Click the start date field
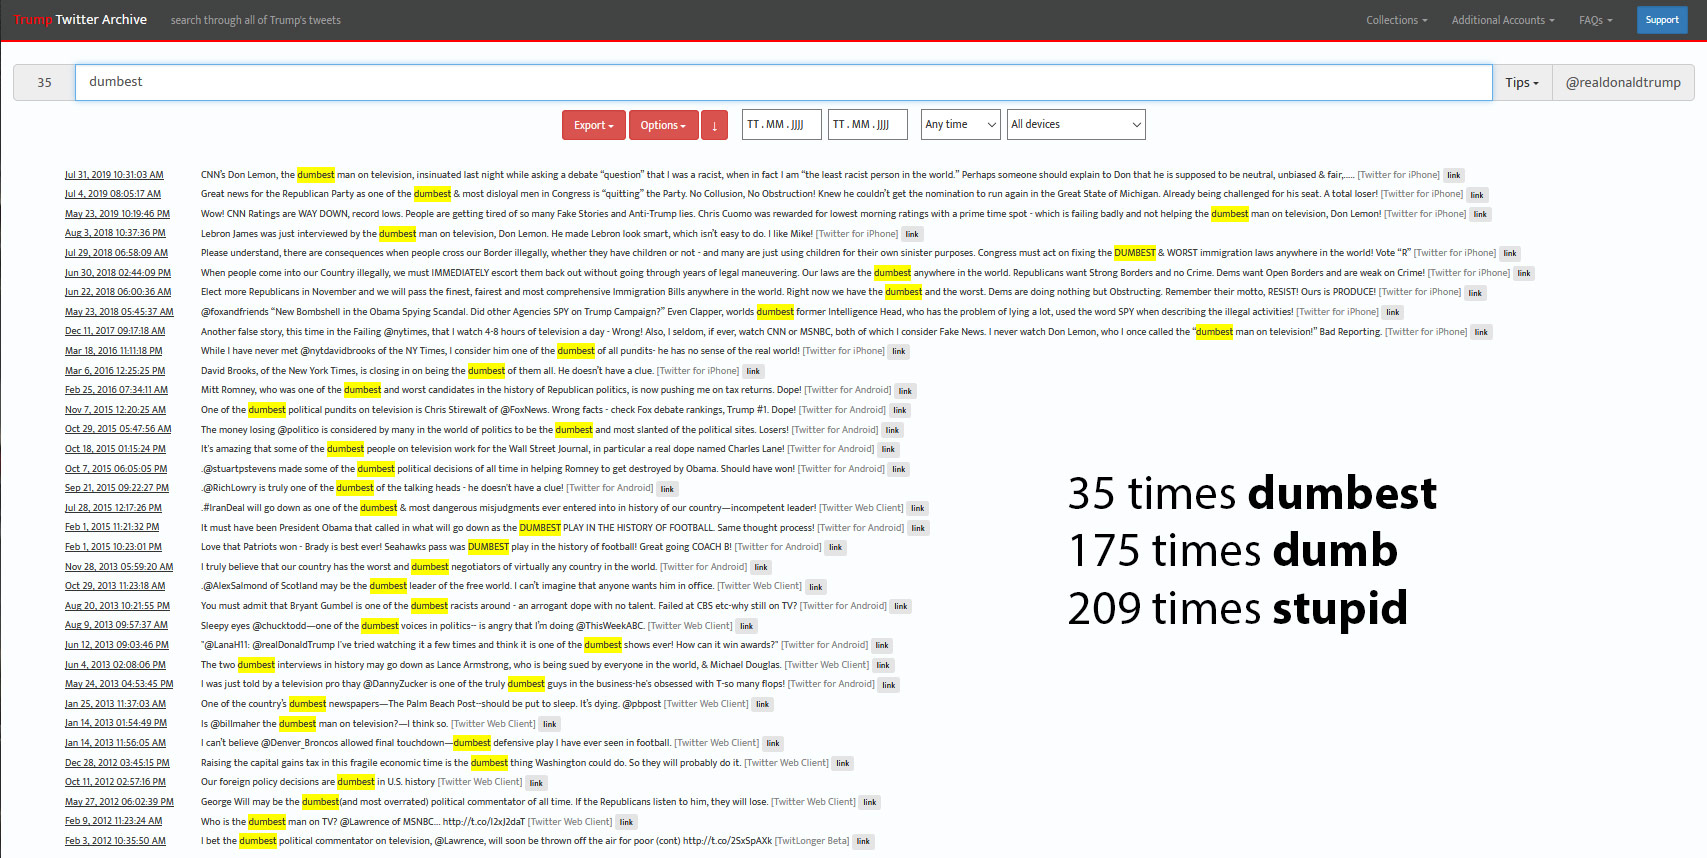This screenshot has height=858, width=1707. [781, 125]
